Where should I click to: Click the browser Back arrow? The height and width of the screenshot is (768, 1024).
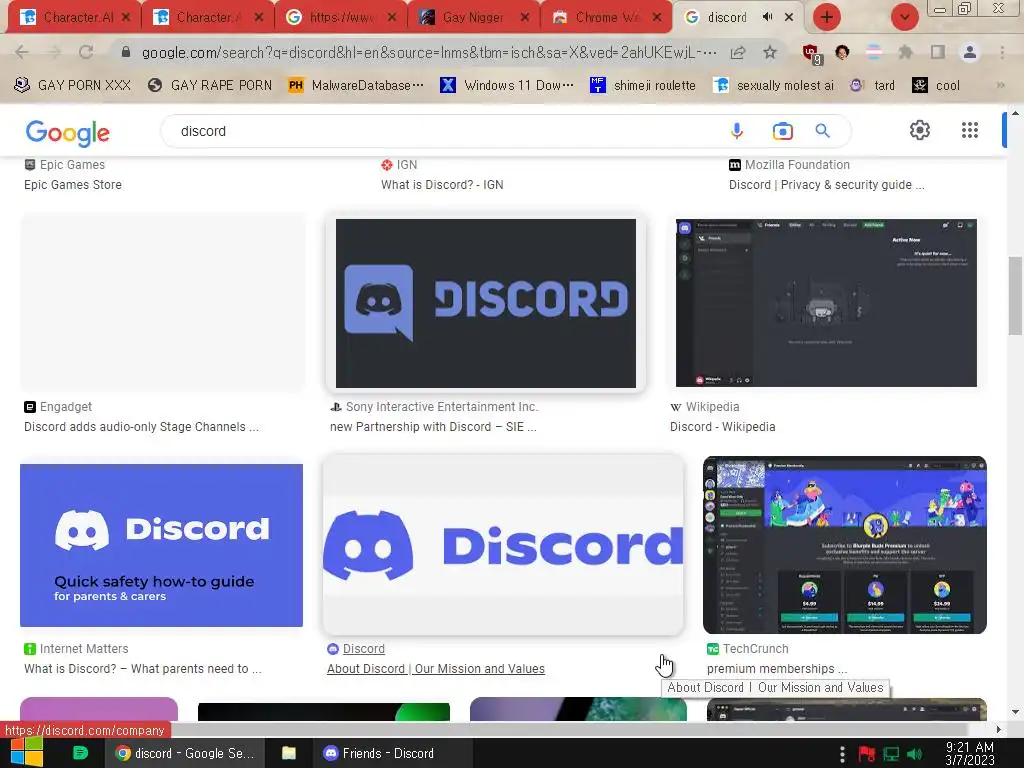click(x=22, y=52)
